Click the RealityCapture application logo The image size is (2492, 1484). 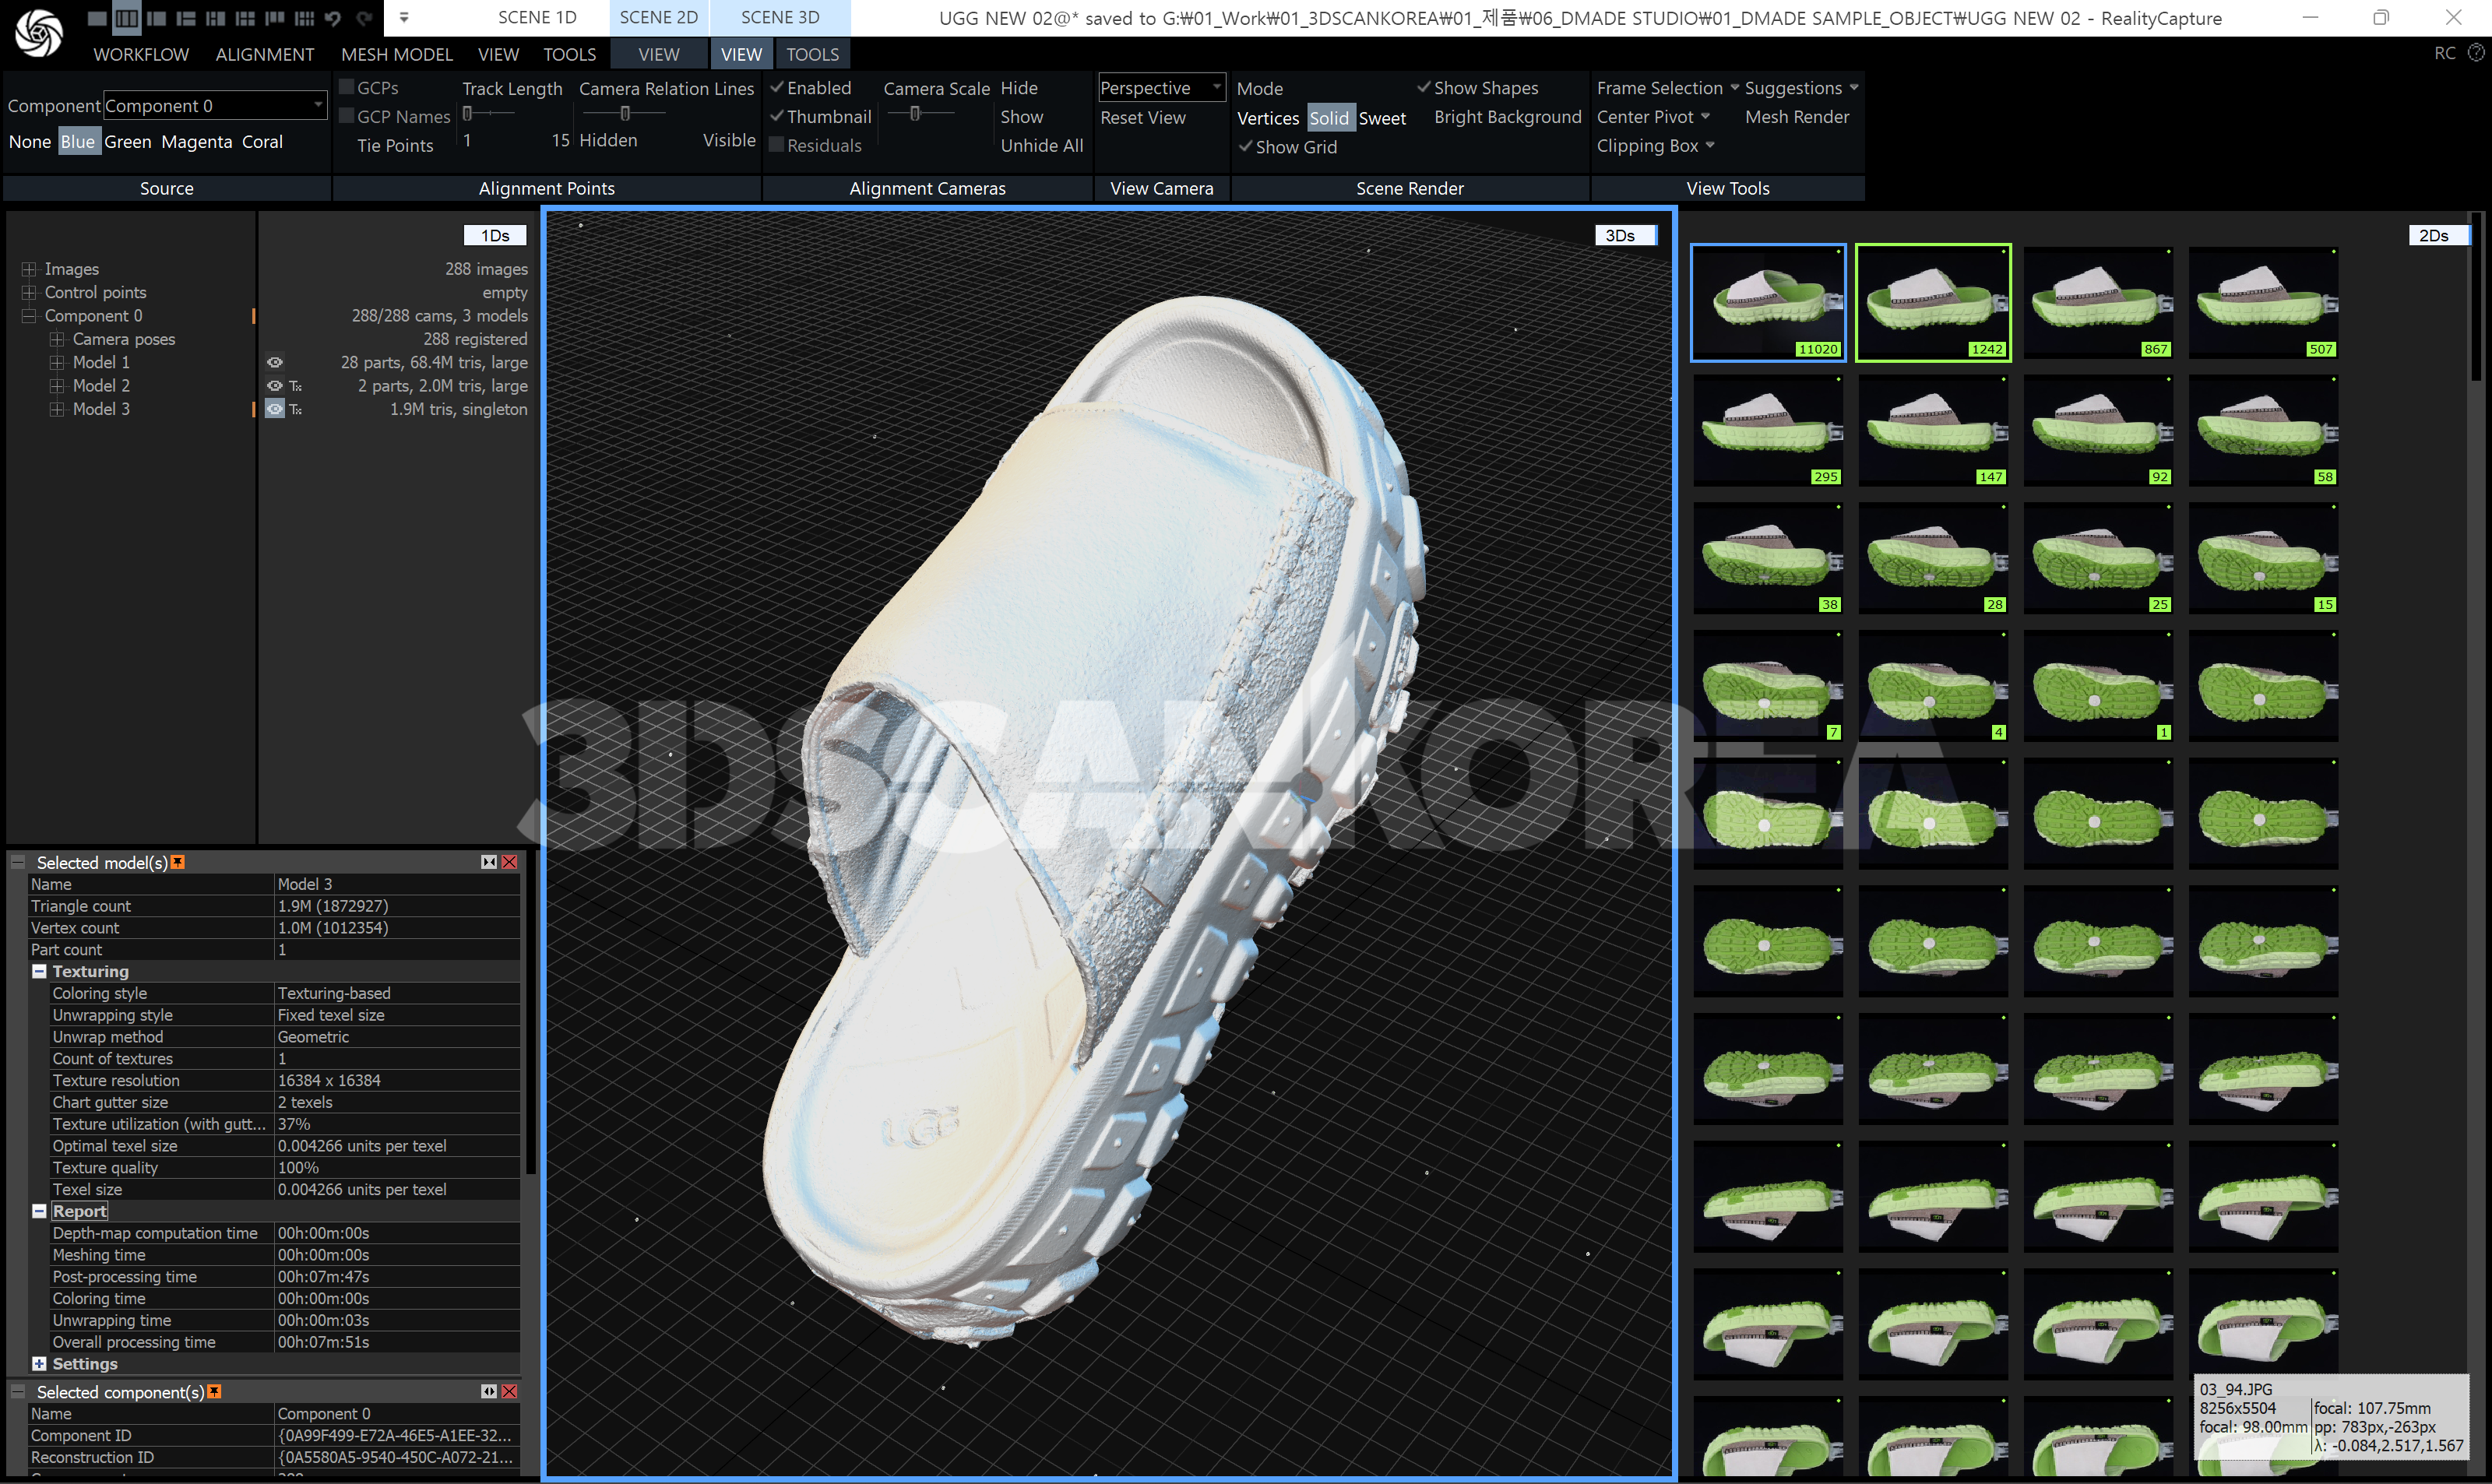tap(39, 32)
